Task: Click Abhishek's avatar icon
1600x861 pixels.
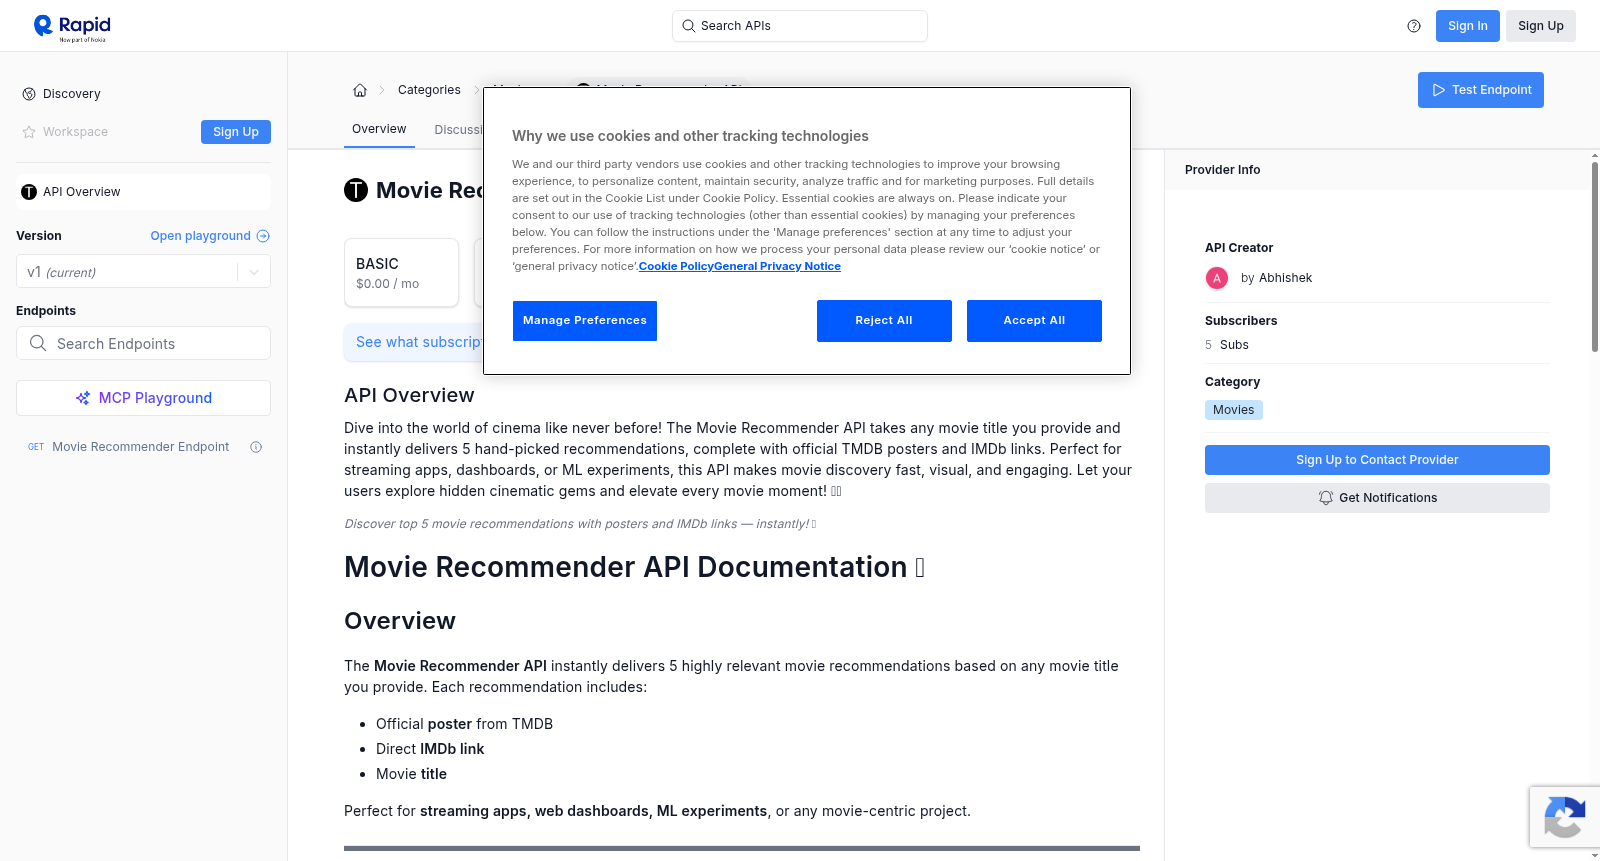Action: point(1217,278)
